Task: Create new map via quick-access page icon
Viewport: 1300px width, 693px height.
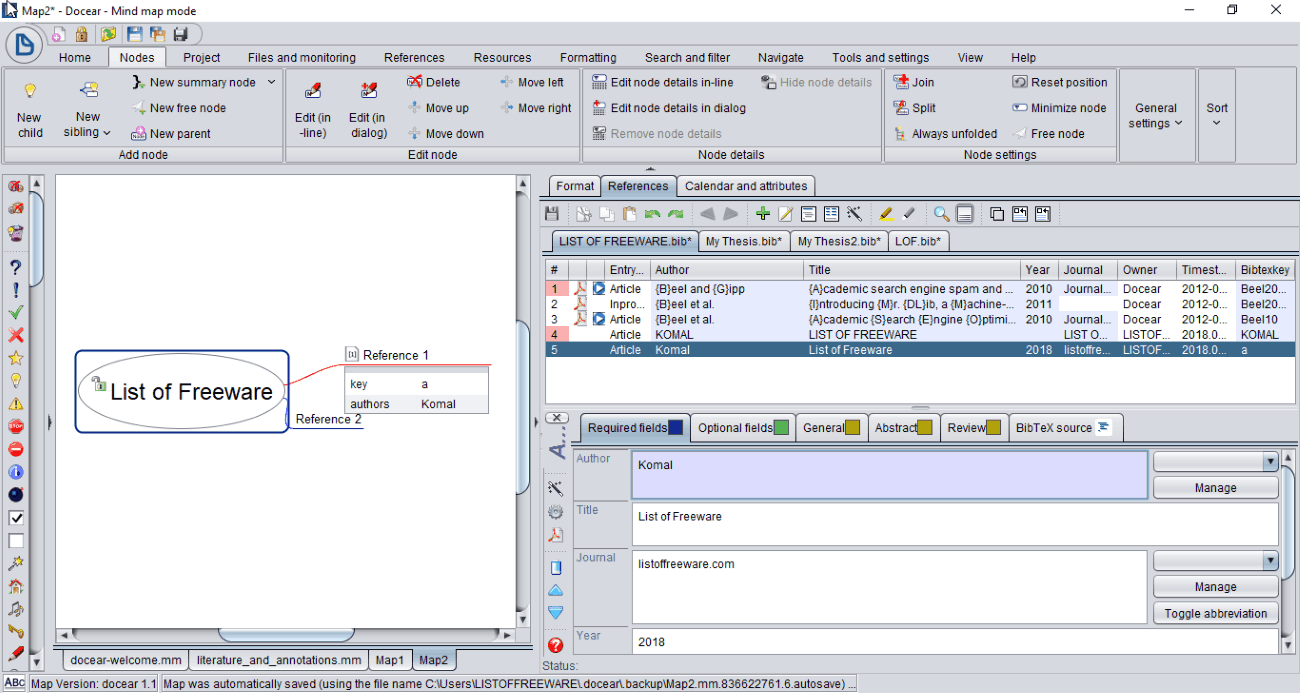Action: tap(59, 34)
